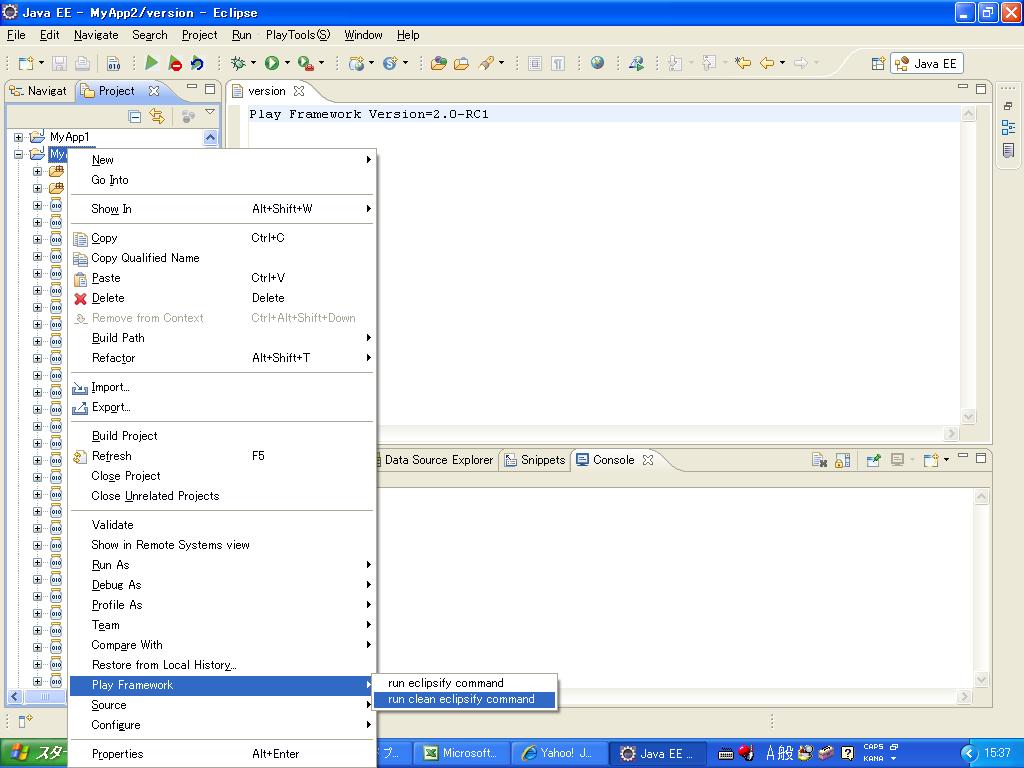Open the External Tools dropdown arrow
Viewport: 1024px width, 768px height.
321,63
